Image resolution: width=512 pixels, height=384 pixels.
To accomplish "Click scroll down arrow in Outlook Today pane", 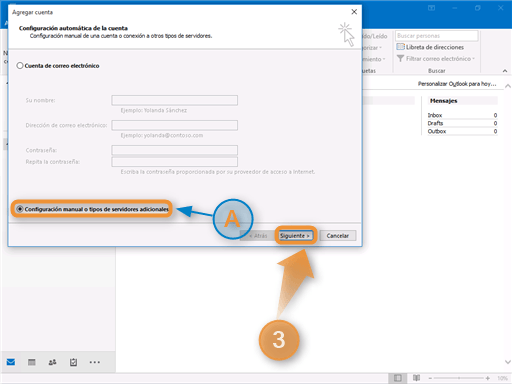I will click(508, 362).
